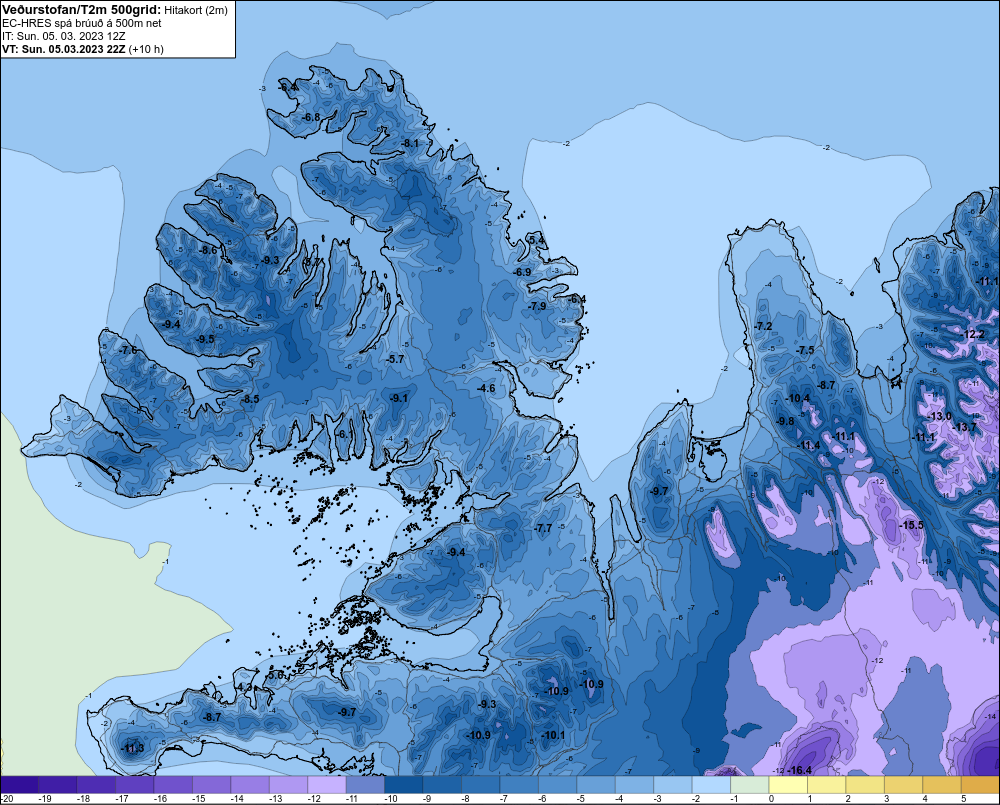Click the 0 value on the color scale
This screenshot has height=805, width=1000.
click(x=772, y=799)
